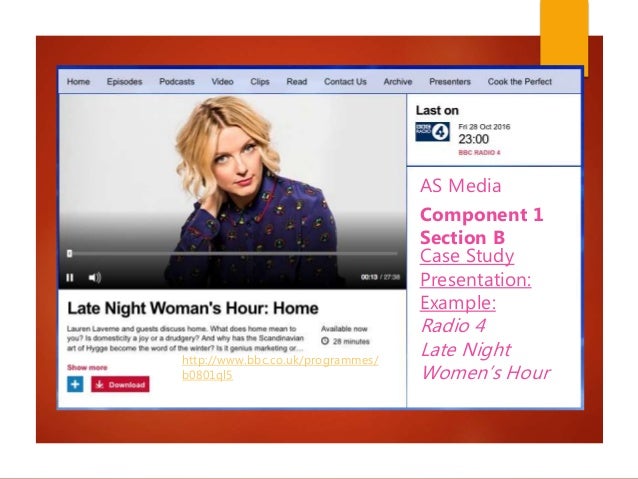Image resolution: width=638 pixels, height=479 pixels.
Task: Open Cook the Perfect link
Action: tap(520, 81)
